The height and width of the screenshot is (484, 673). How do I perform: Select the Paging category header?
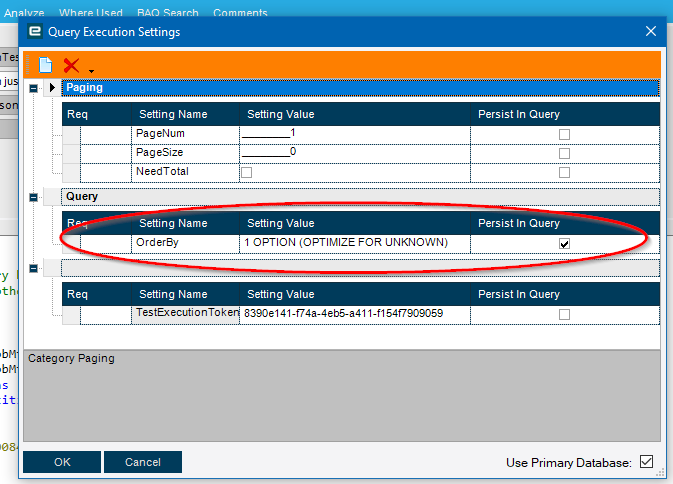361,88
